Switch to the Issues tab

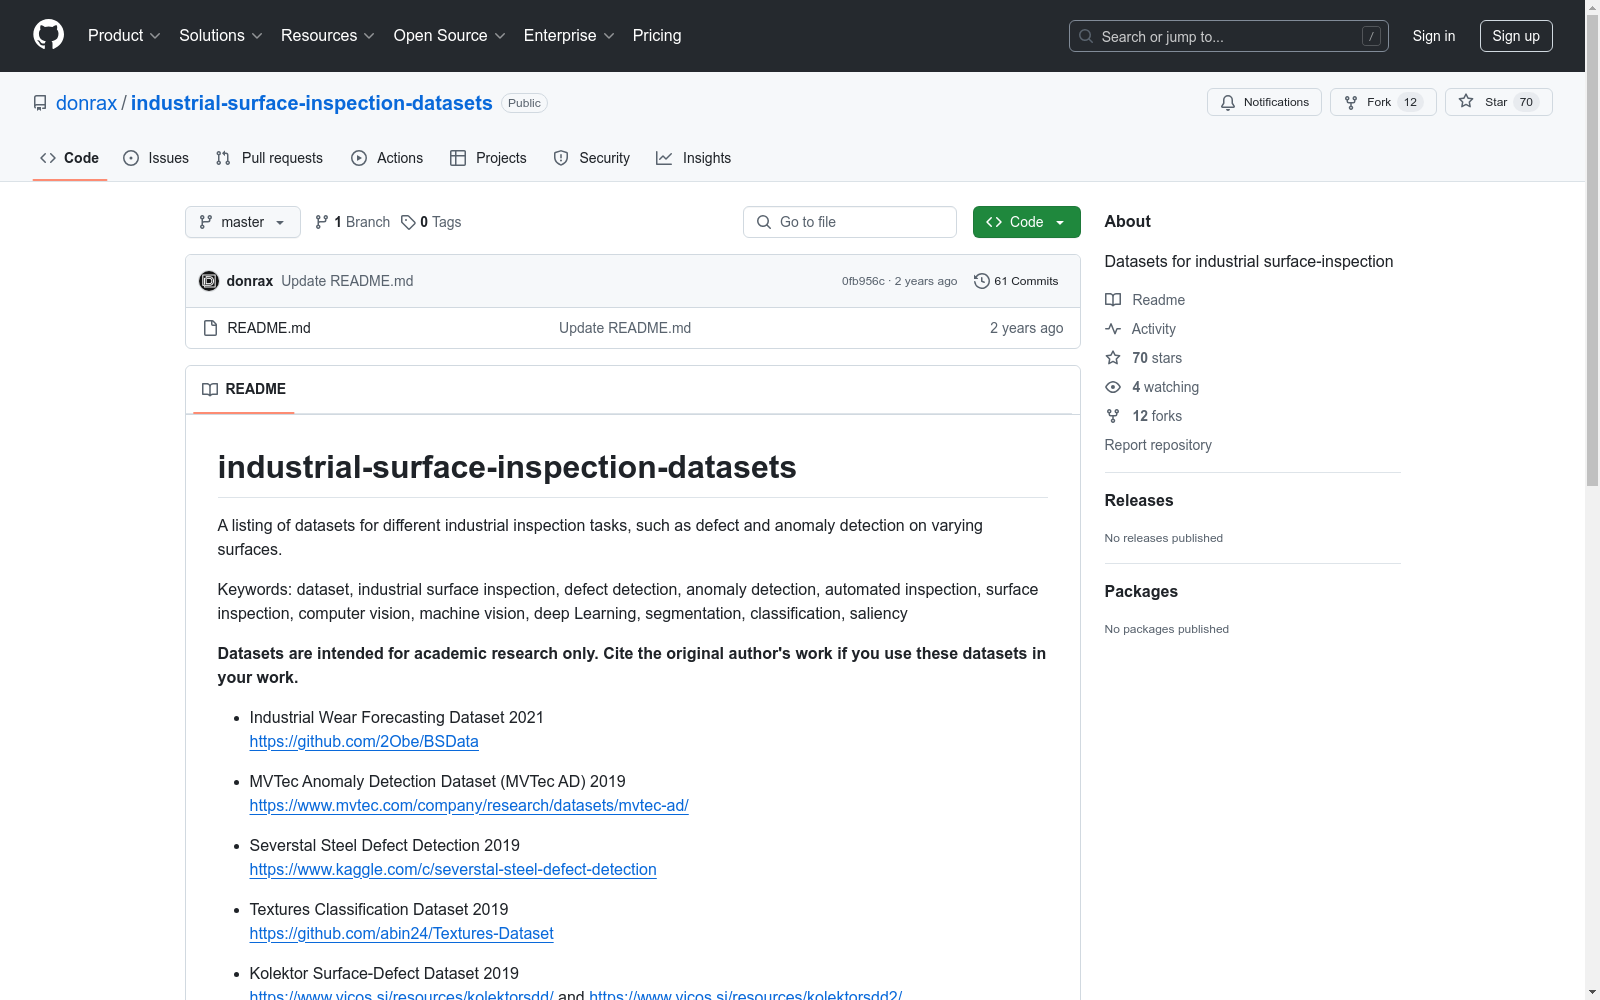(155, 157)
